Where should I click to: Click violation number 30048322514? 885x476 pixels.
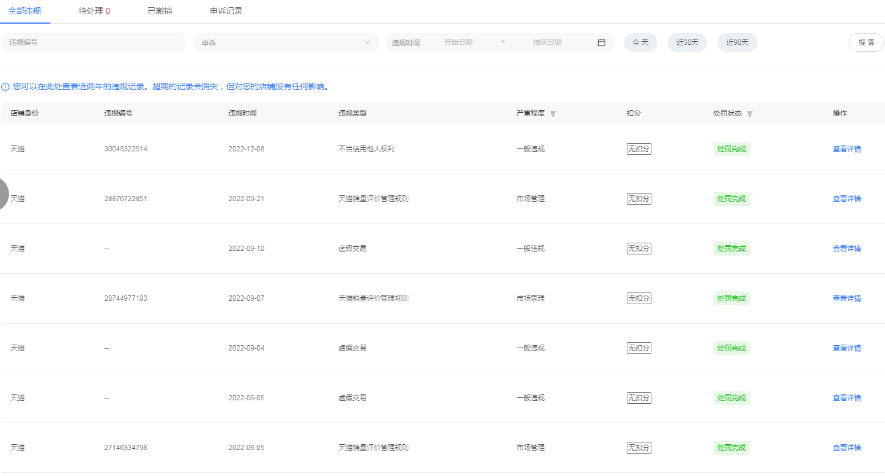tap(125, 149)
